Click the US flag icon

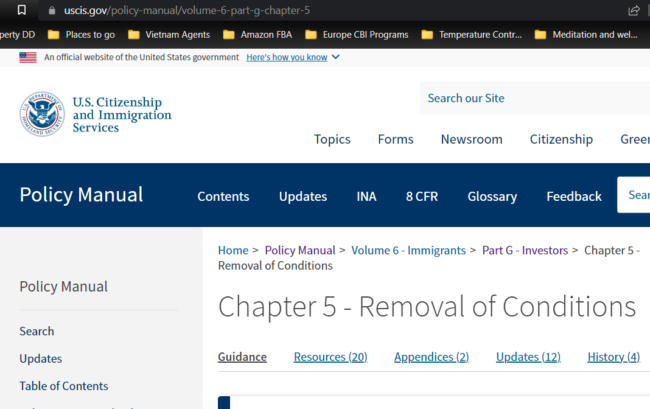pos(28,57)
